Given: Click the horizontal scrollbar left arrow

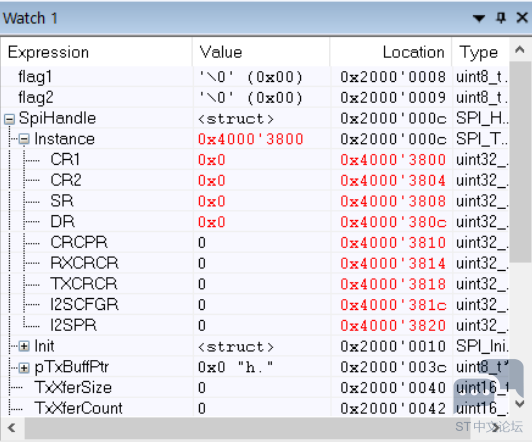Looking at the screenshot, I should click(x=12, y=427).
